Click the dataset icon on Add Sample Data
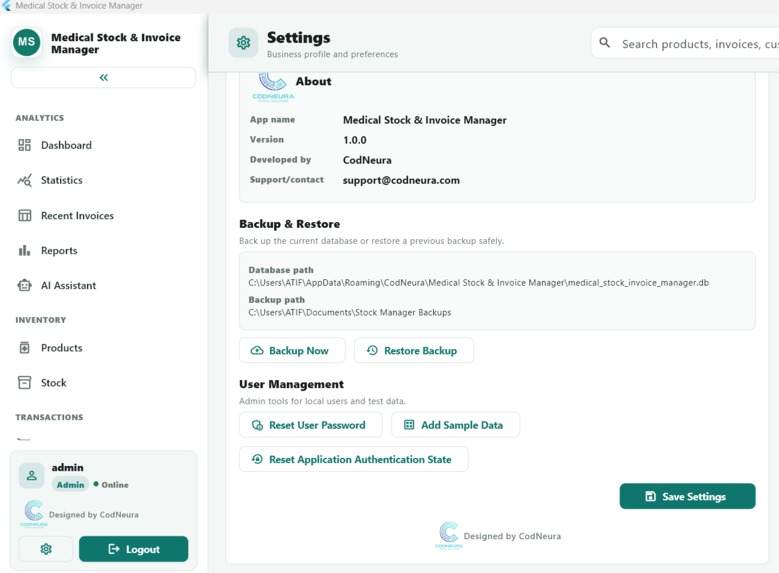Viewport: 779px width, 573px height. click(x=409, y=424)
